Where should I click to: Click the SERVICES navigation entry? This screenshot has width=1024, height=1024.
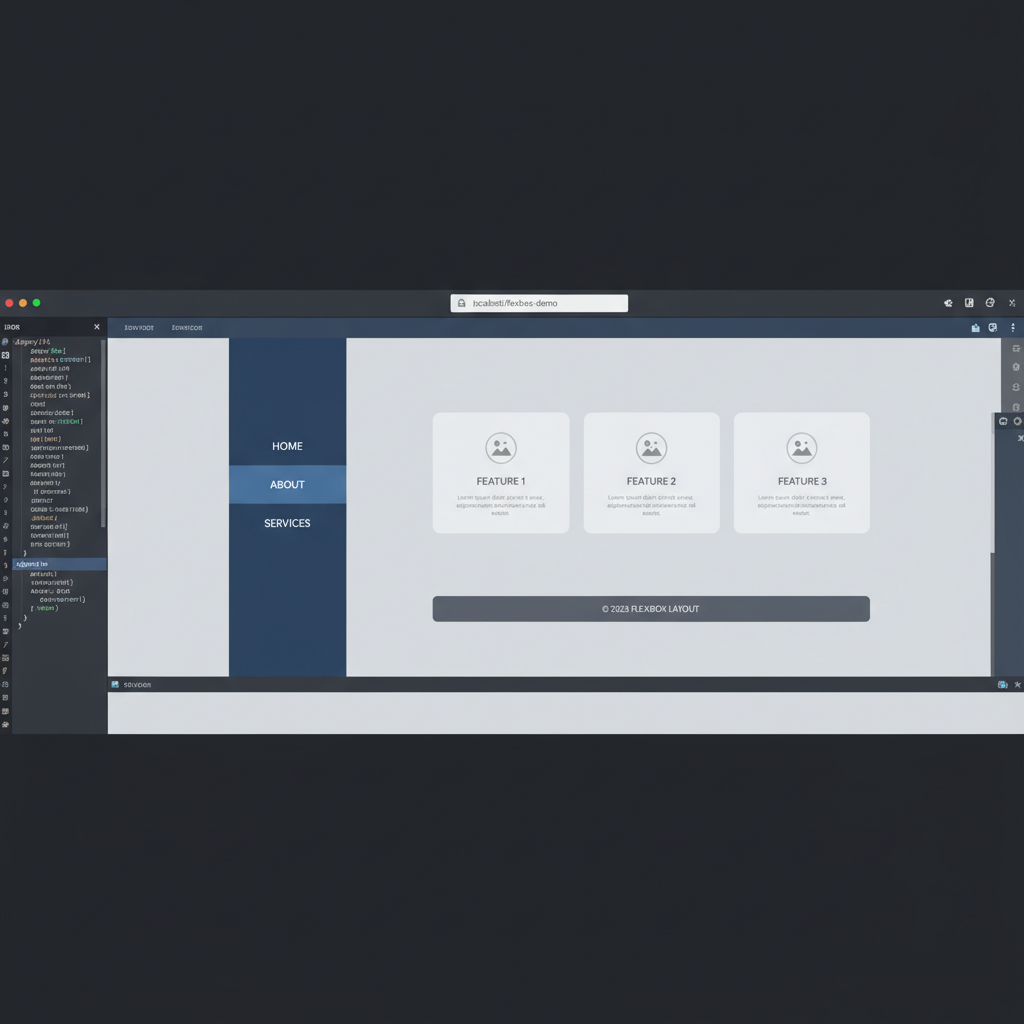click(287, 523)
